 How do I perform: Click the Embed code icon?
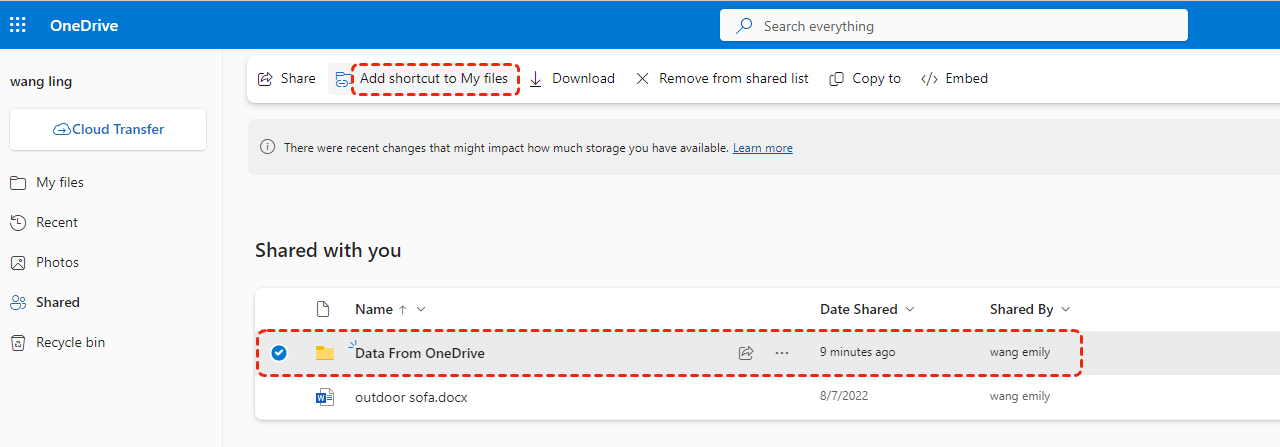pos(929,79)
